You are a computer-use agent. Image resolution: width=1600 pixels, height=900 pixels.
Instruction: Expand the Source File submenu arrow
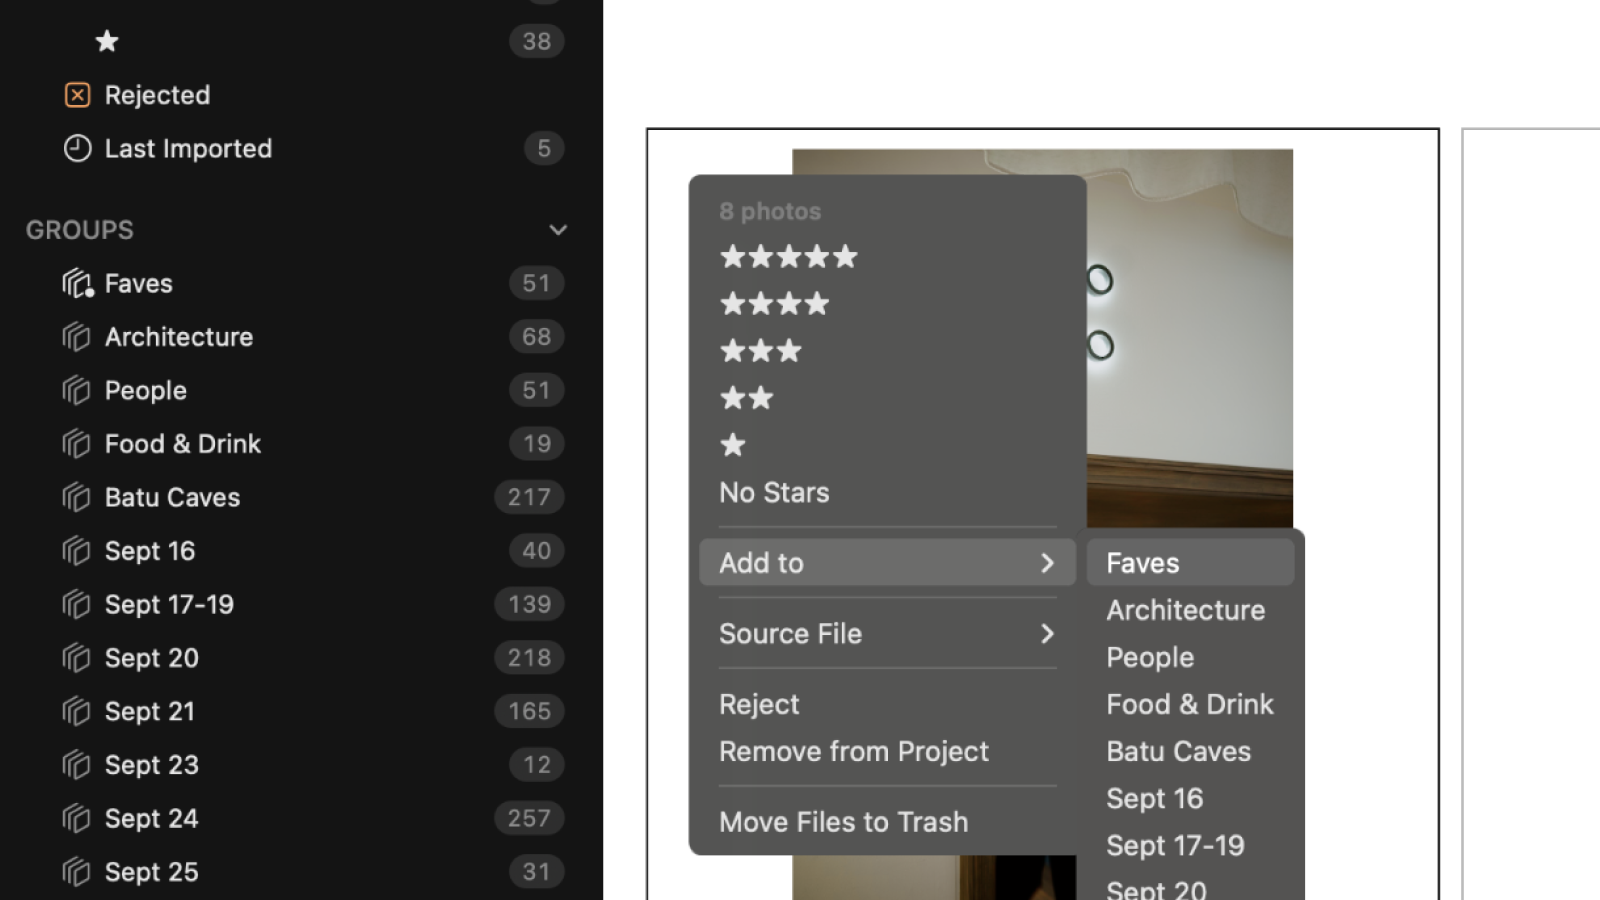coord(1046,634)
